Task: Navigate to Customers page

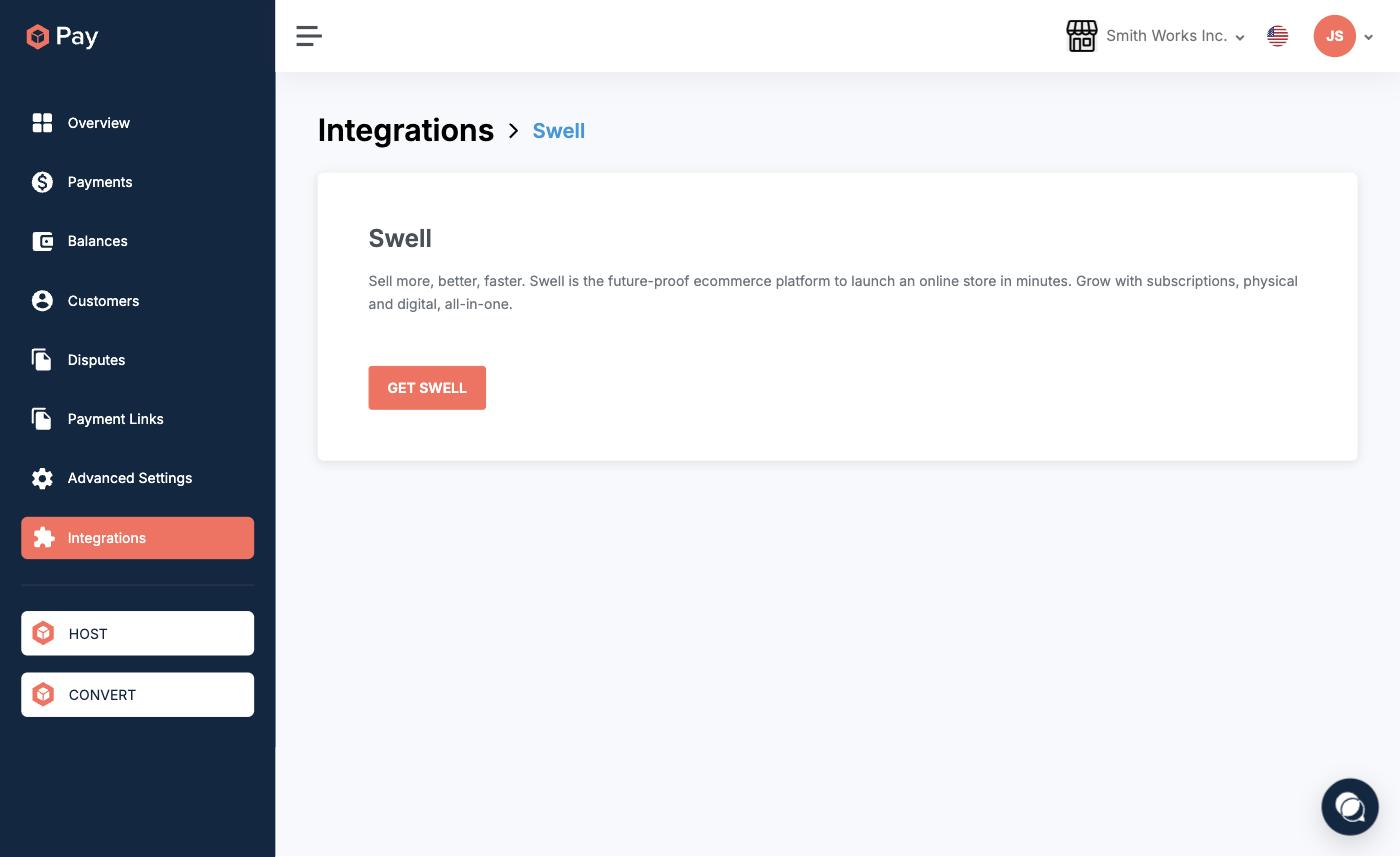Action: coord(138,301)
